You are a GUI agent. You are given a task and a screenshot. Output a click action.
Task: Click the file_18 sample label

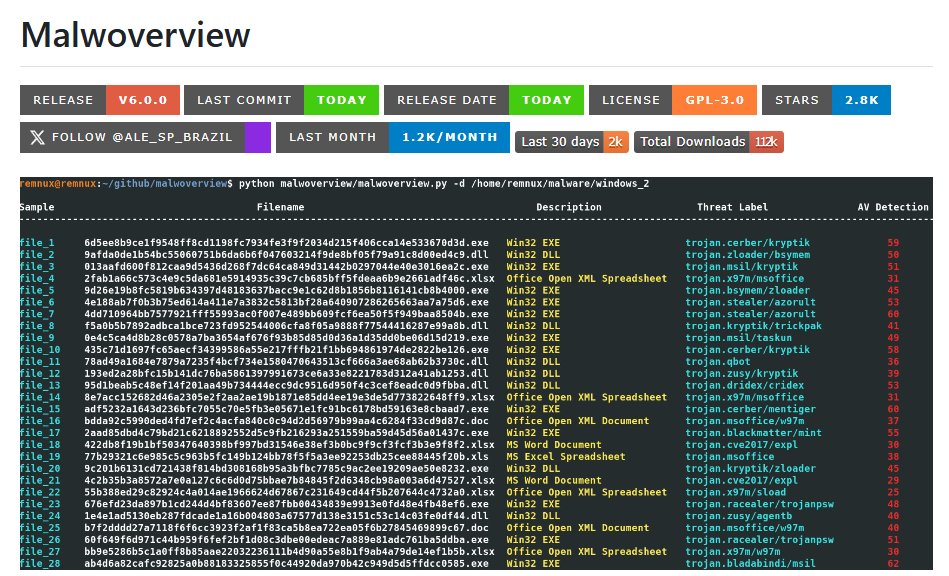point(40,445)
